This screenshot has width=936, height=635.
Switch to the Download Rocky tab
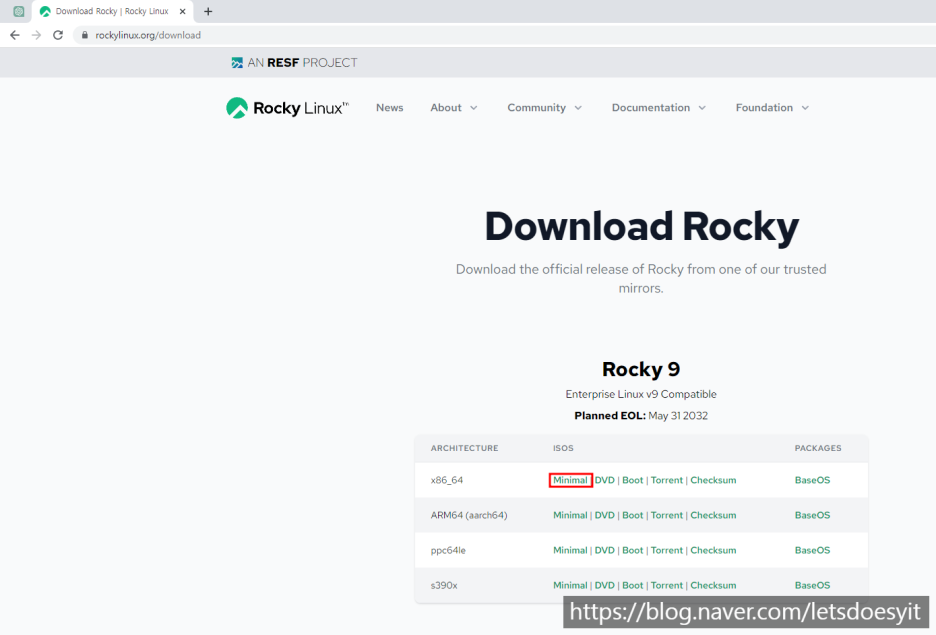click(112, 11)
